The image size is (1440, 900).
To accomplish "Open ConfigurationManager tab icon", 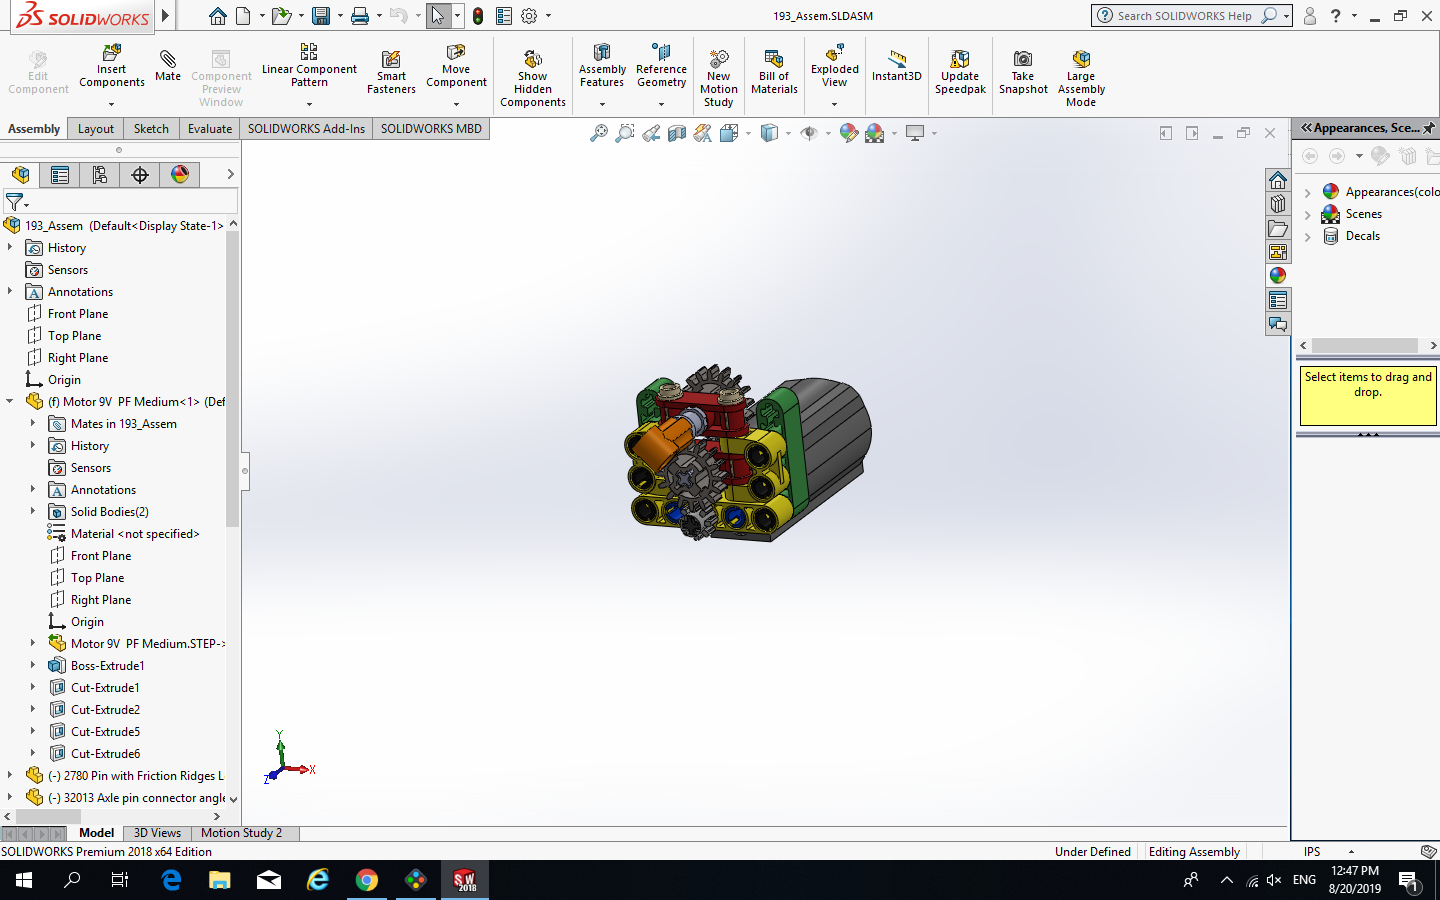I will [100, 175].
